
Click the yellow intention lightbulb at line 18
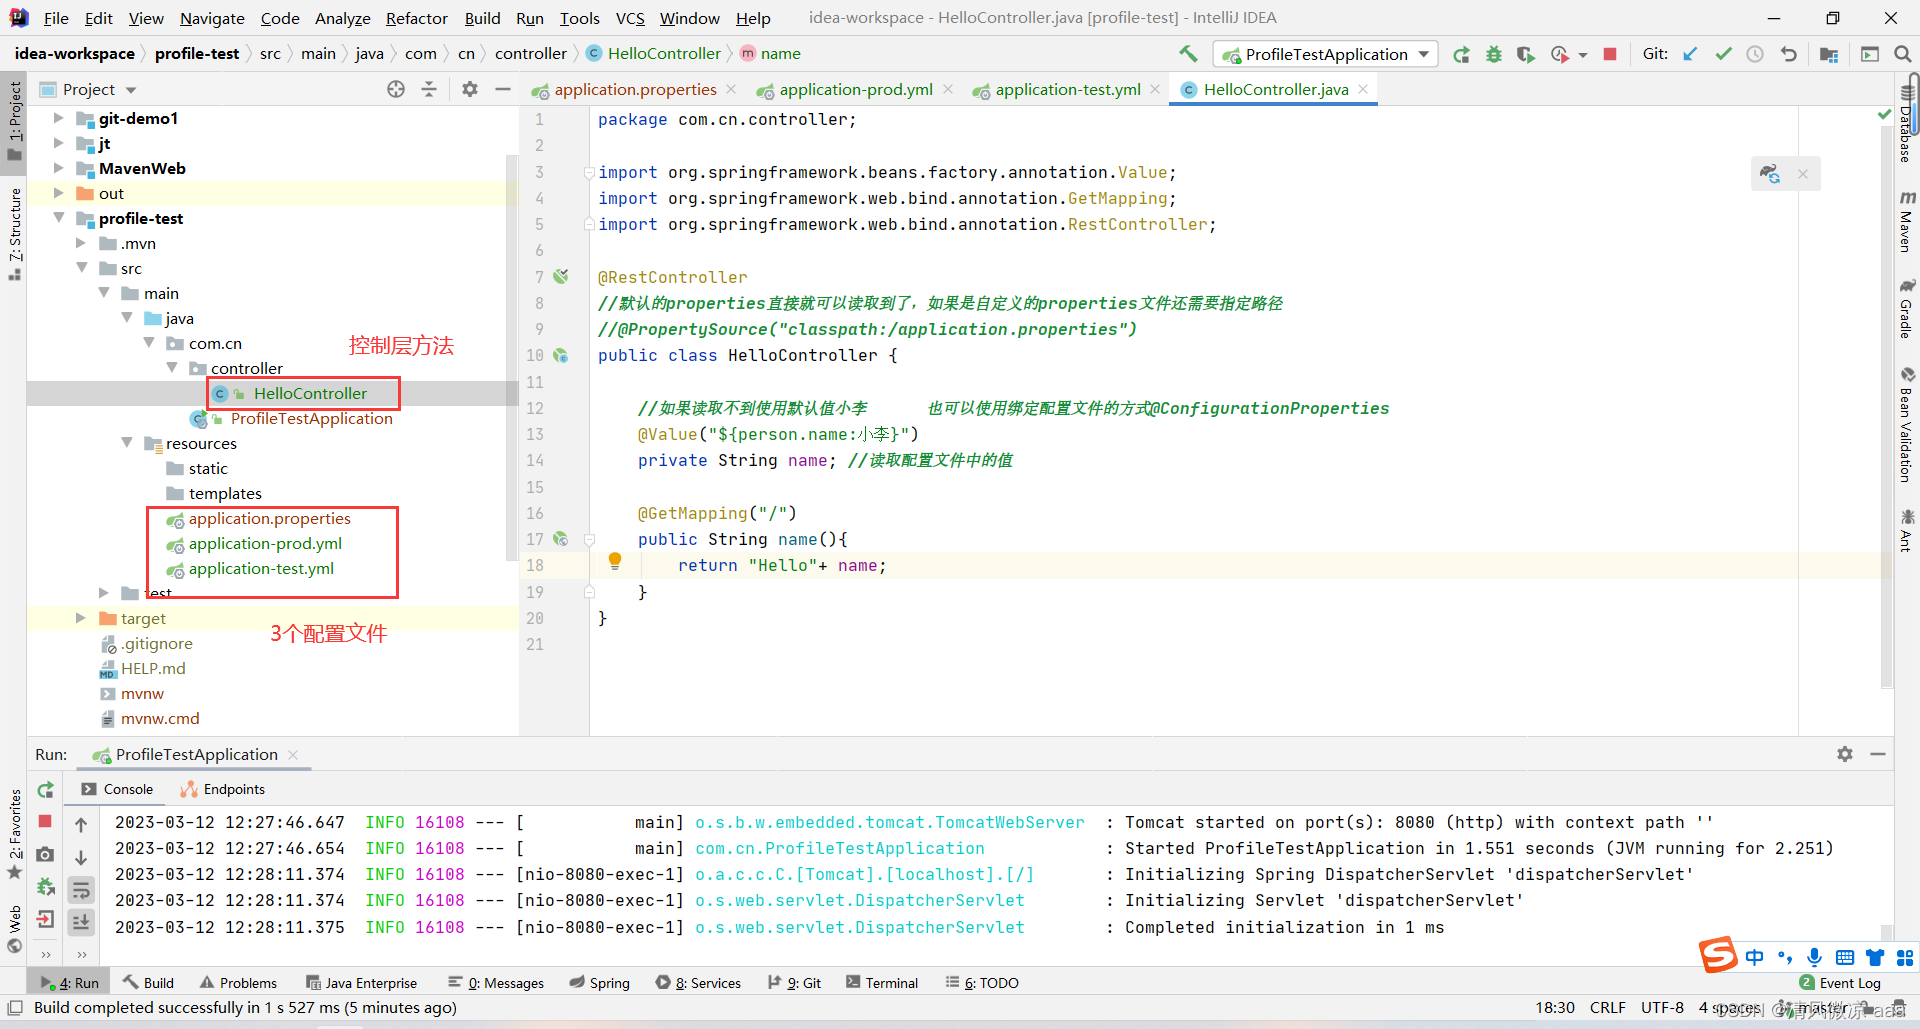click(615, 561)
